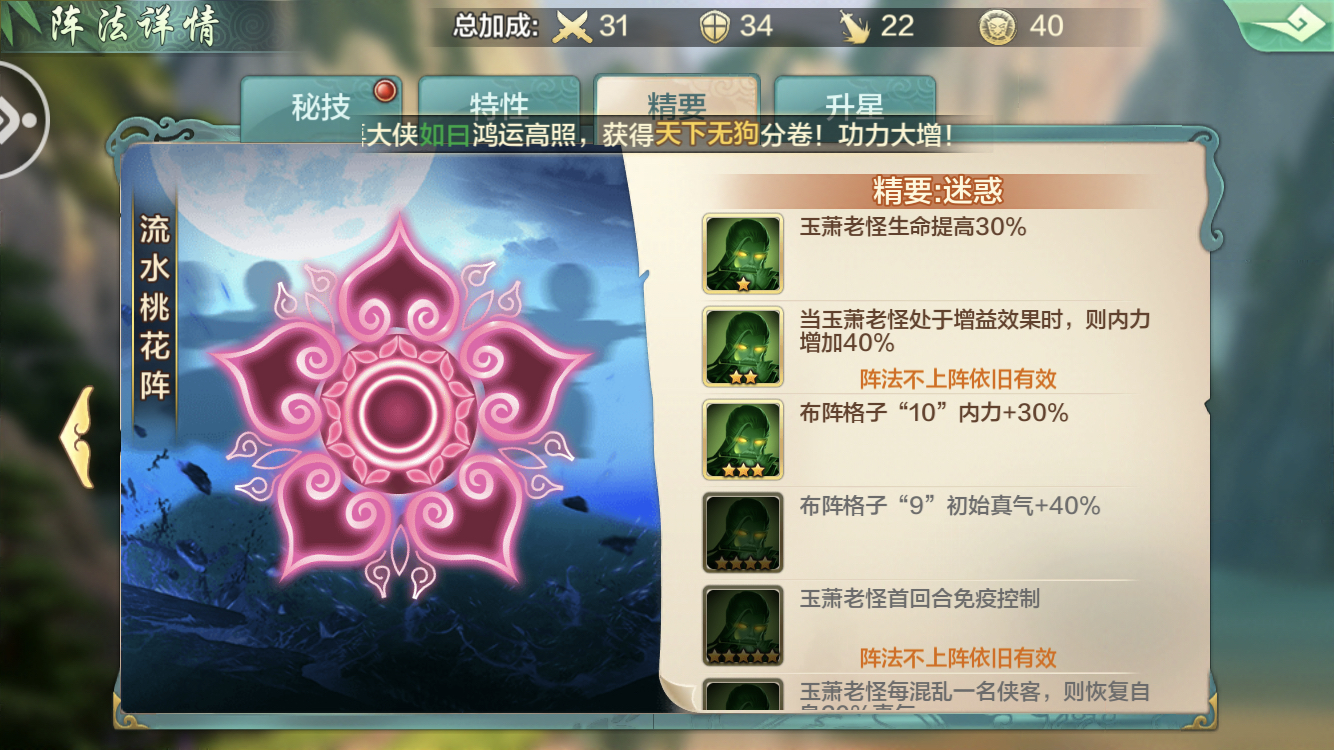The height and width of the screenshot is (750, 1334).
Task: Open the 秘技 tab
Action: coord(321,105)
